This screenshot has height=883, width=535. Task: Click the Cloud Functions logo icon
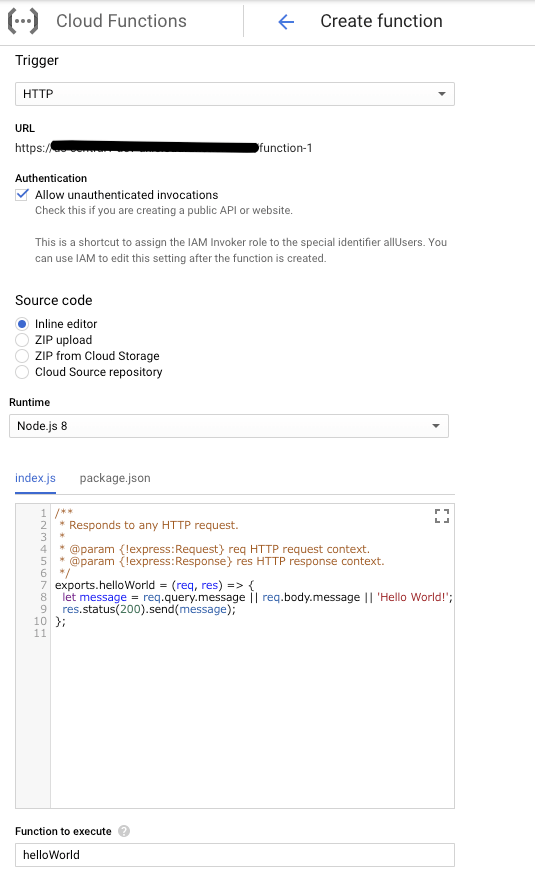click(x=23, y=21)
